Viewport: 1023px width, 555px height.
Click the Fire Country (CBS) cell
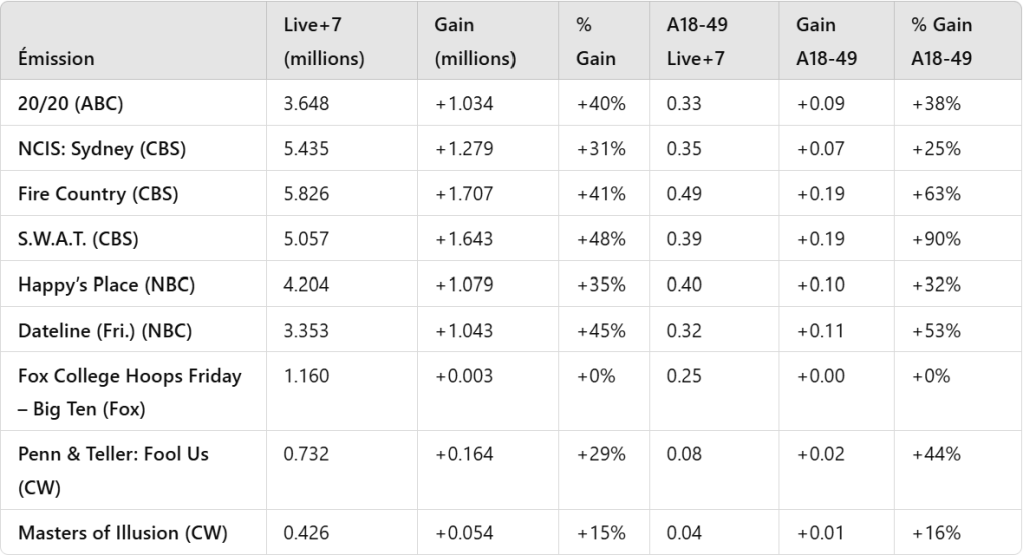(x=98, y=194)
